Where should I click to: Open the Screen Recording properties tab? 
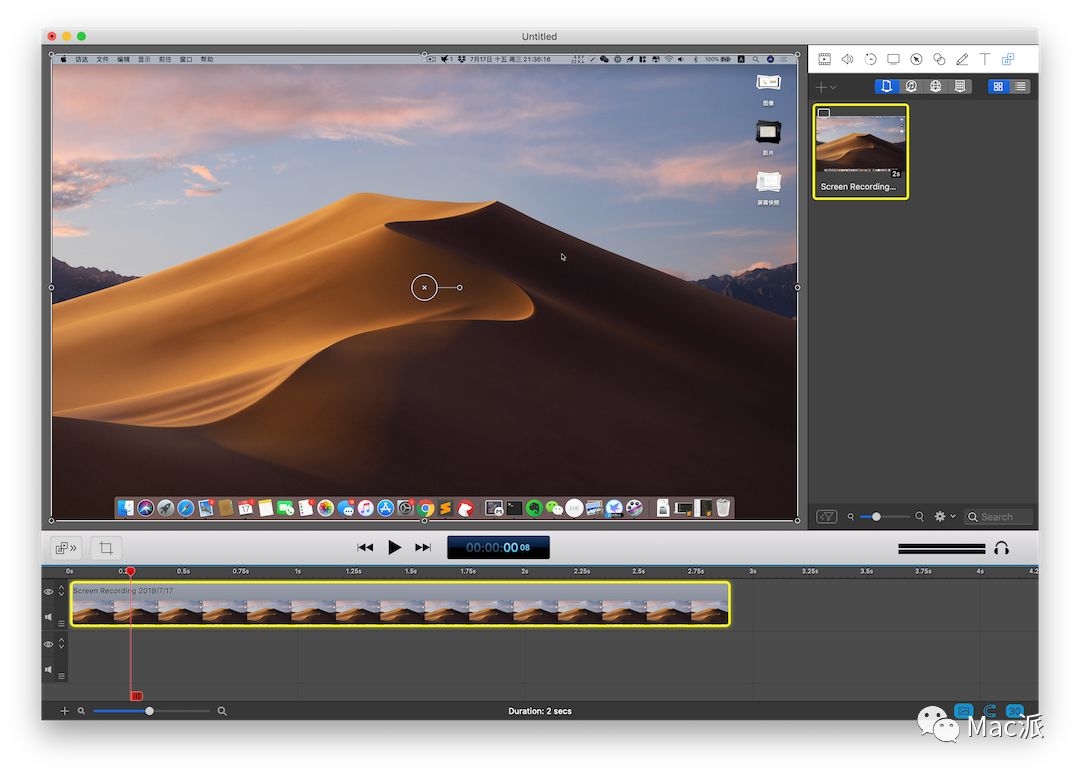point(893,59)
